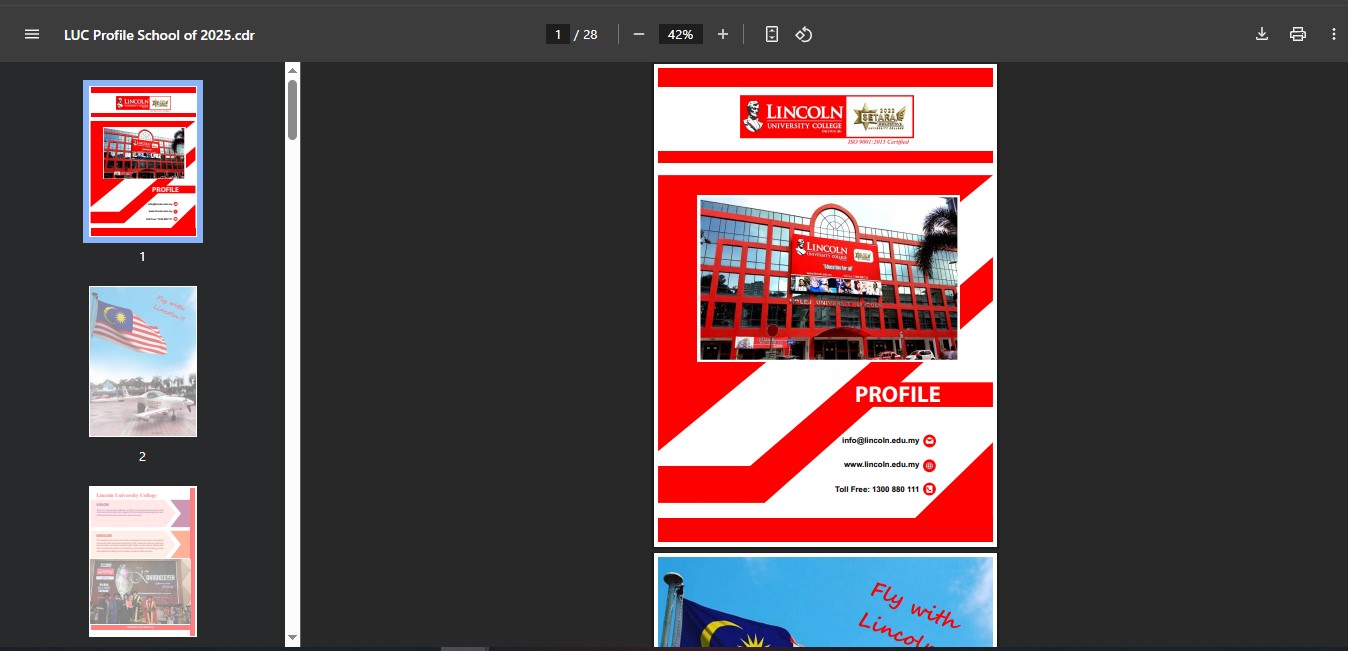Click the info@lincoln.edu.my email text
Screen dimensions: 1348x651
click(881, 440)
